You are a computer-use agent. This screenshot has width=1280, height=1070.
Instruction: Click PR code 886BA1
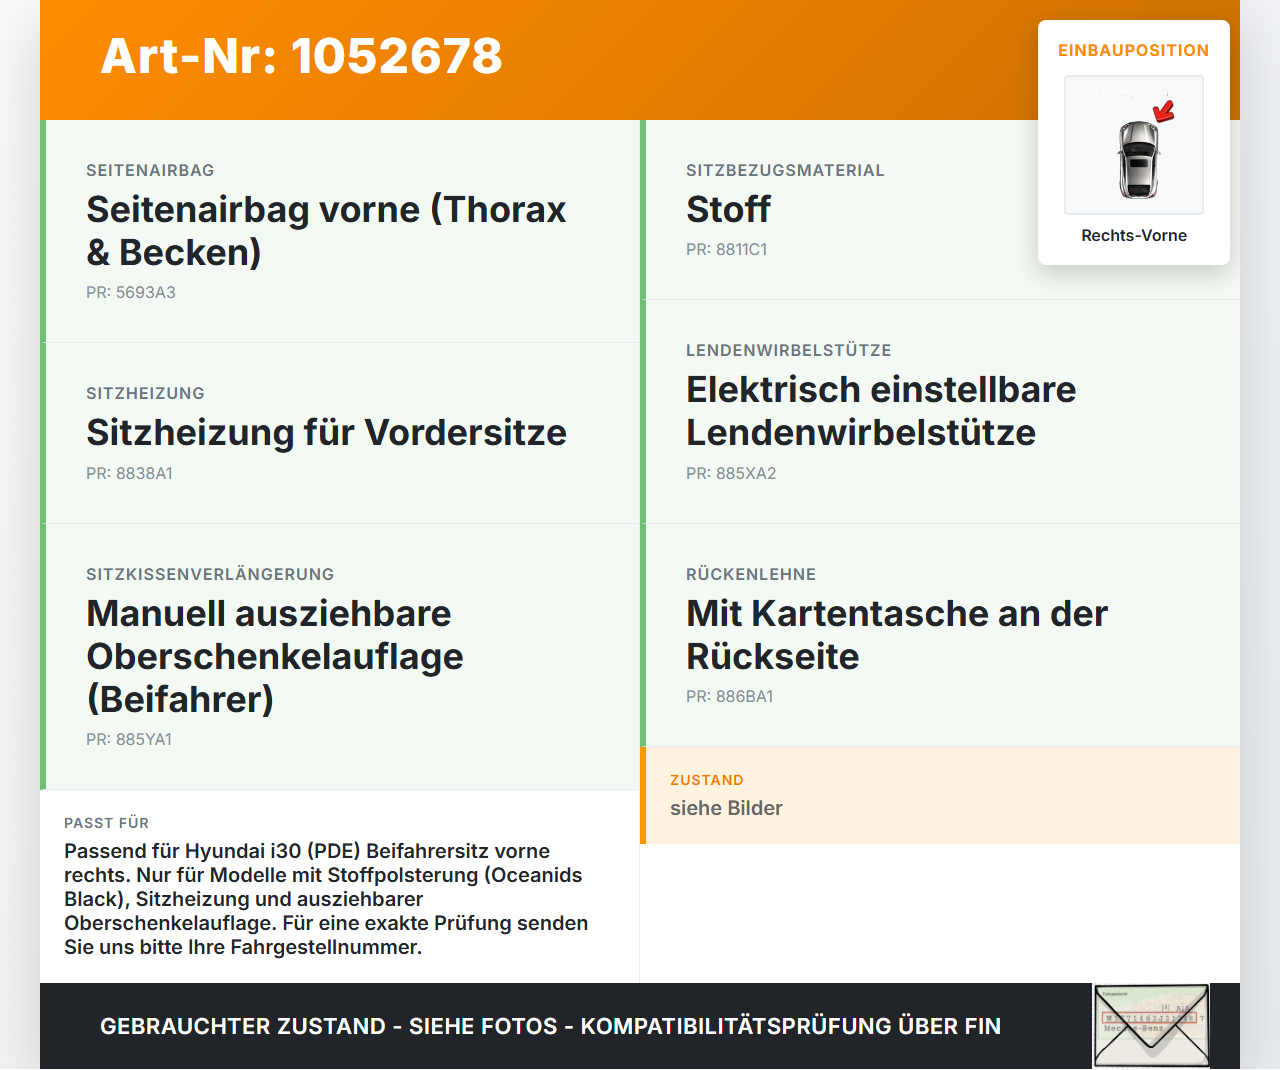[x=730, y=696]
